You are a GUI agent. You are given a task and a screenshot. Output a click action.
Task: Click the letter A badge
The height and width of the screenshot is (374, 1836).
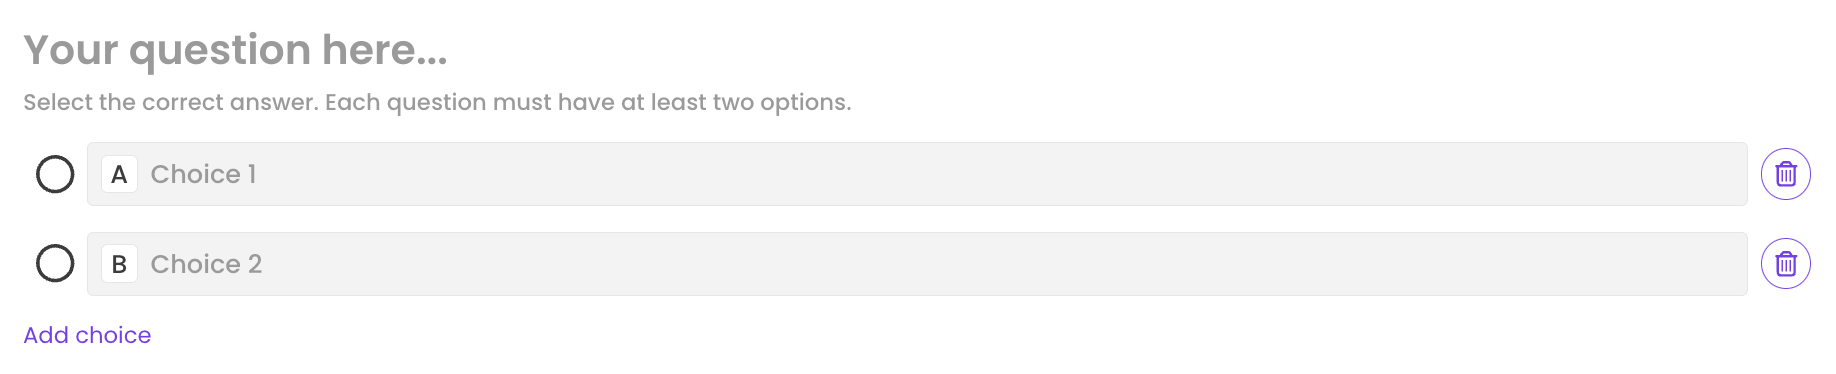(119, 174)
